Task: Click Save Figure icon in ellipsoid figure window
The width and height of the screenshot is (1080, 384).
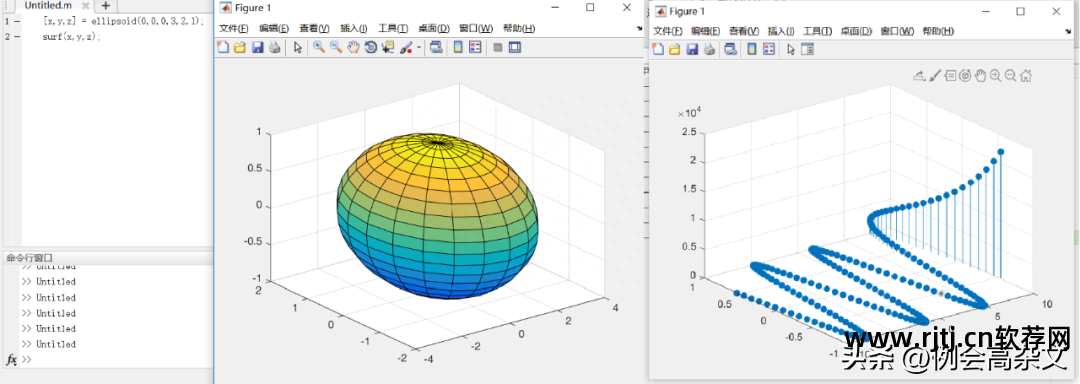Action: click(258, 47)
